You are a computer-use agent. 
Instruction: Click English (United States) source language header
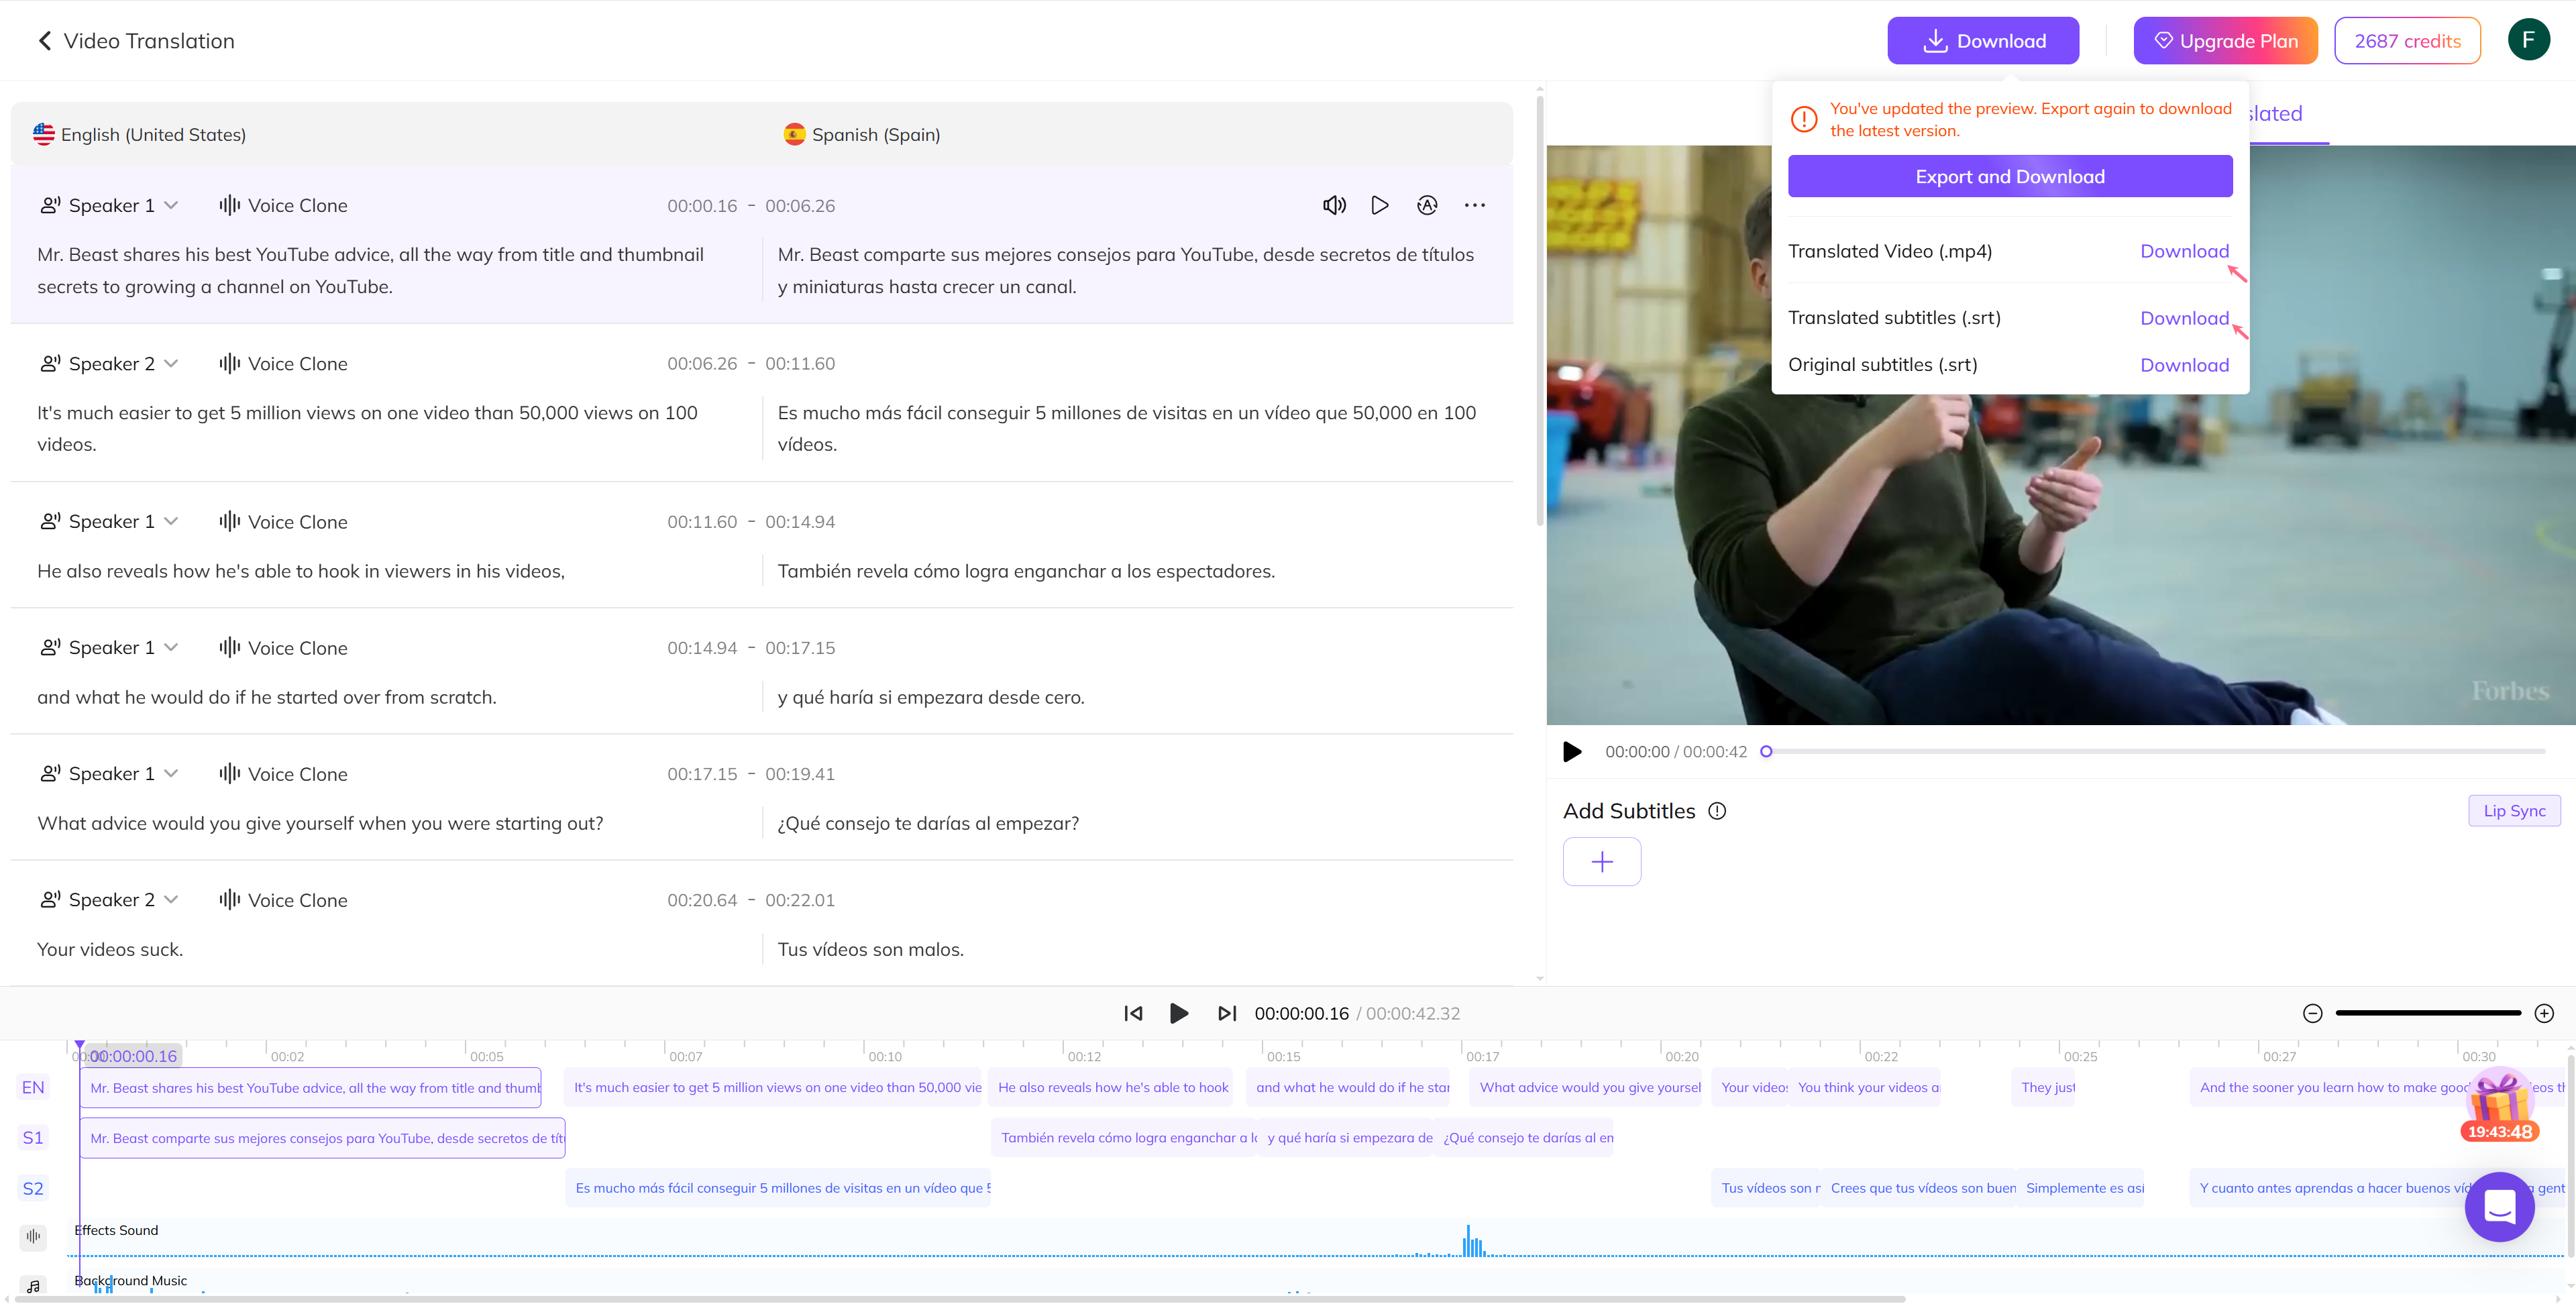pyautogui.click(x=140, y=135)
